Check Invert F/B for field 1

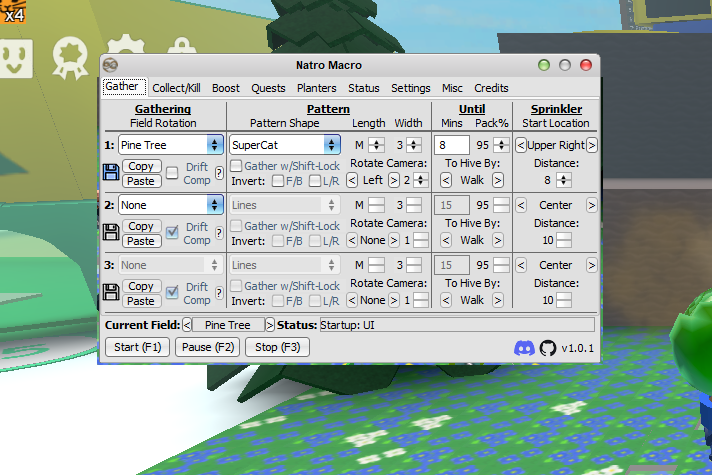(278, 181)
